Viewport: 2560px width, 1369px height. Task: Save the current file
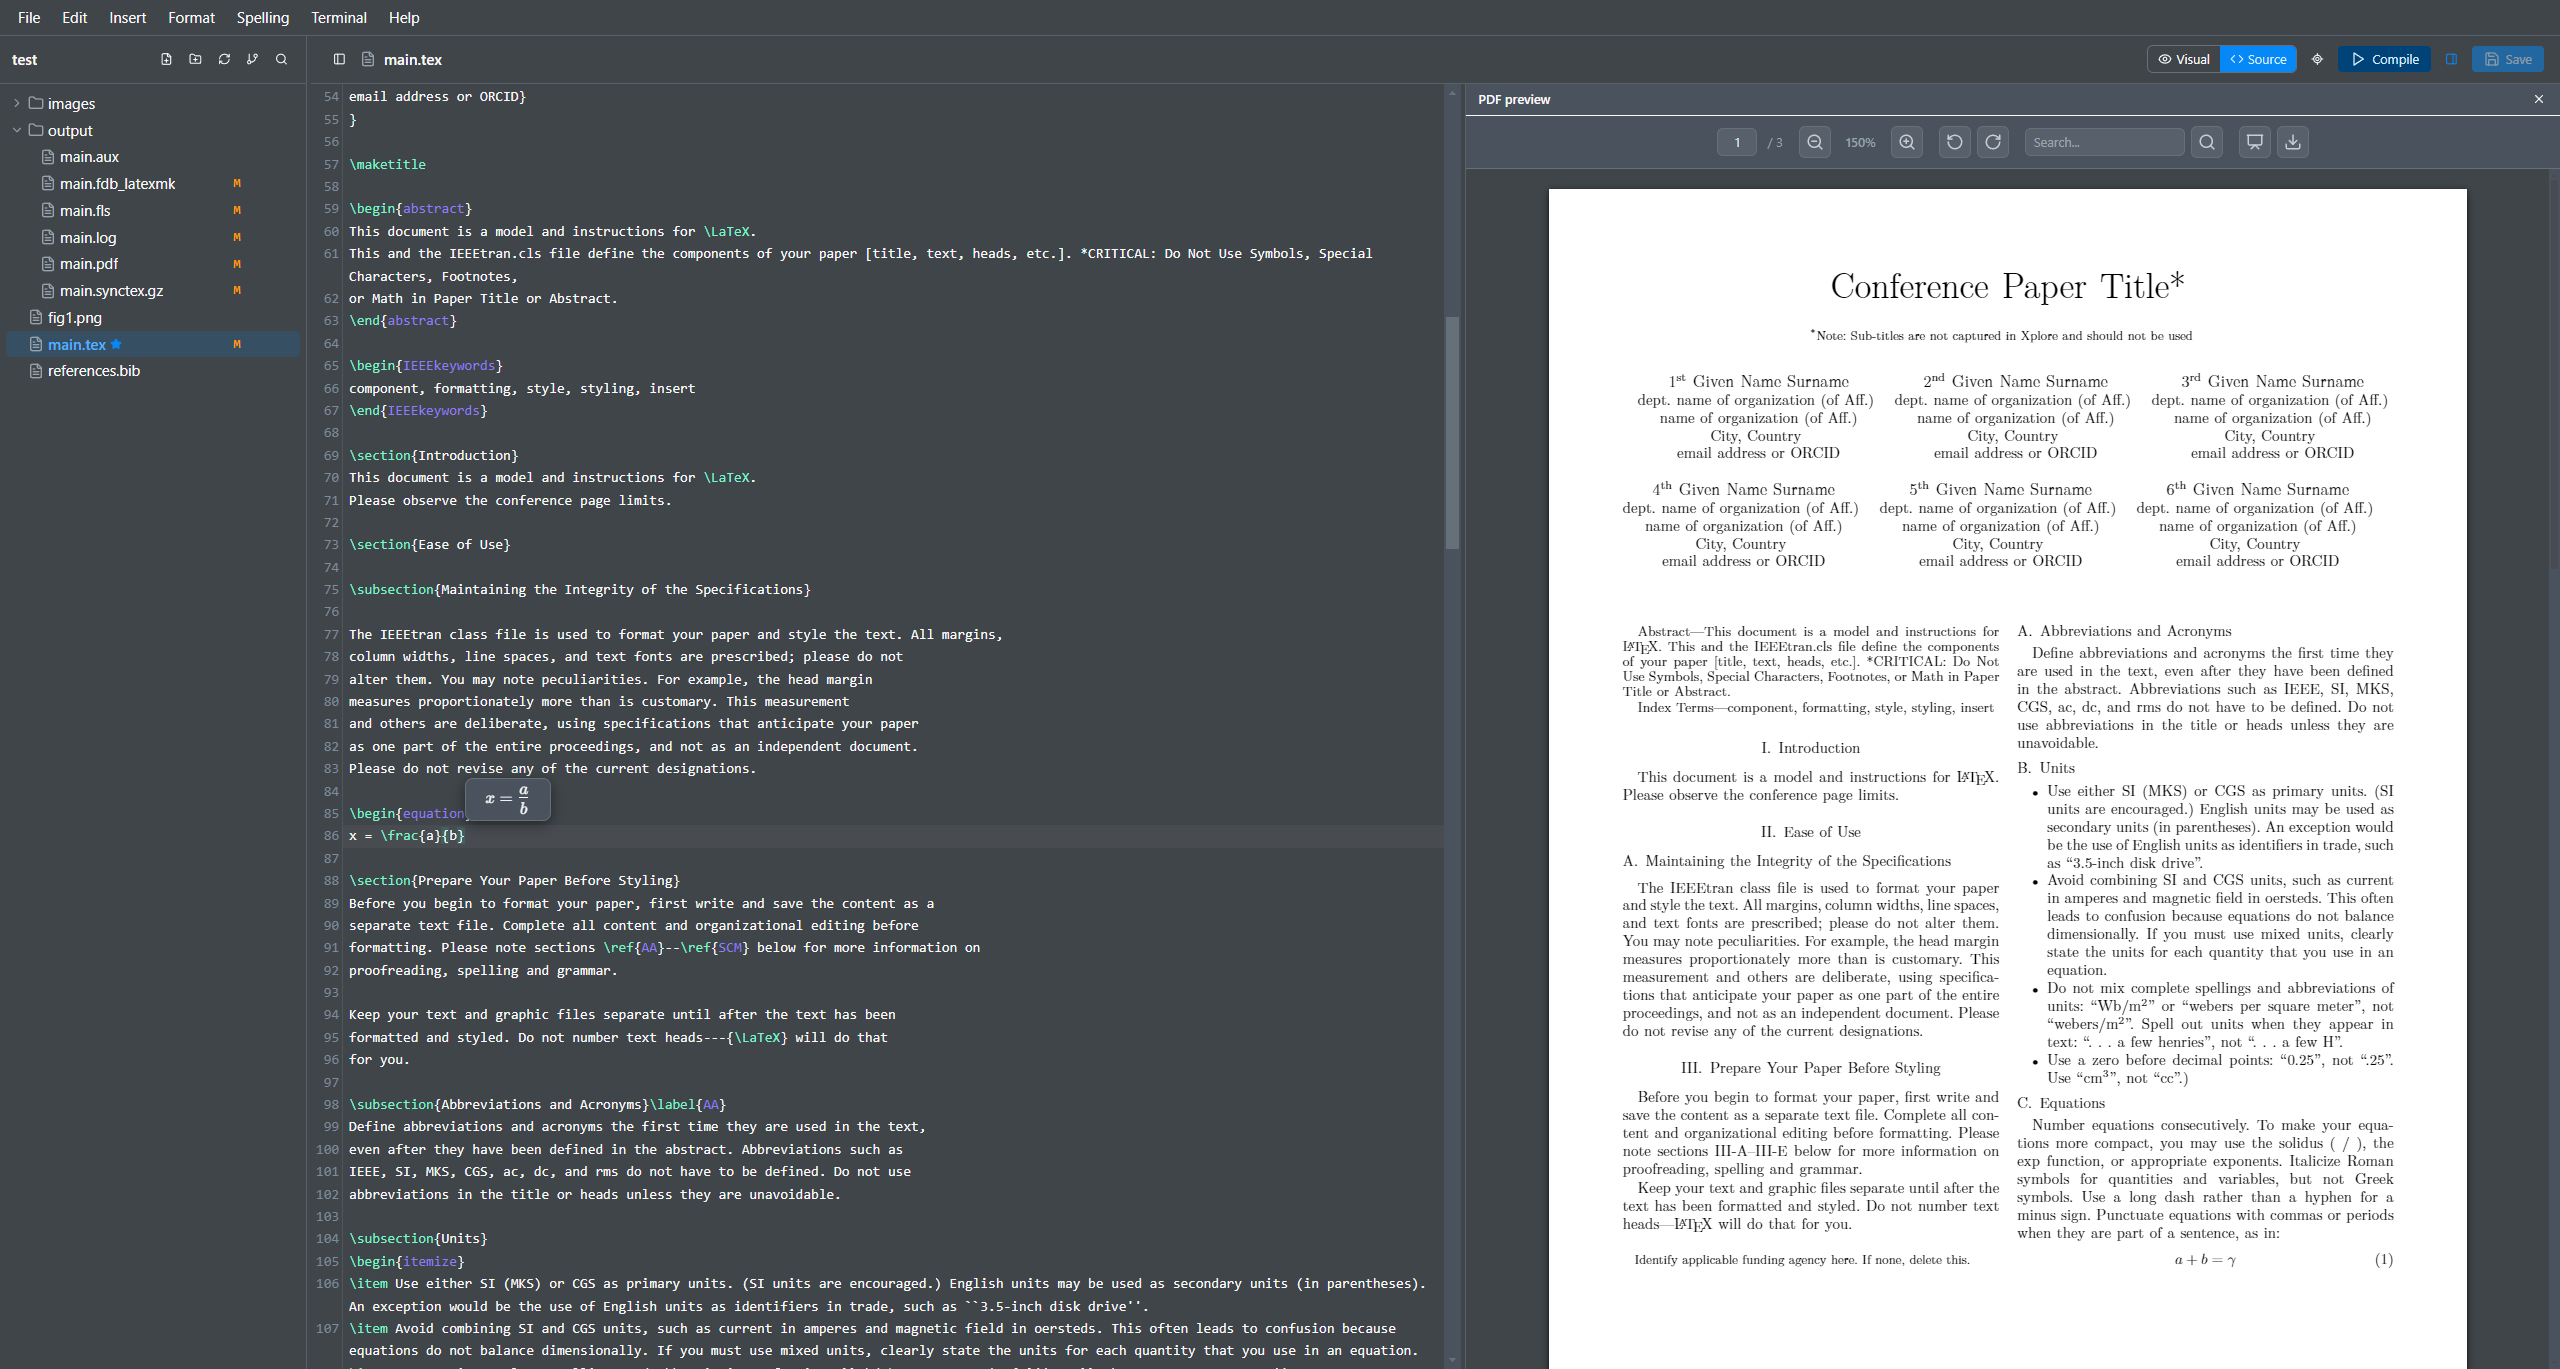tap(2507, 59)
